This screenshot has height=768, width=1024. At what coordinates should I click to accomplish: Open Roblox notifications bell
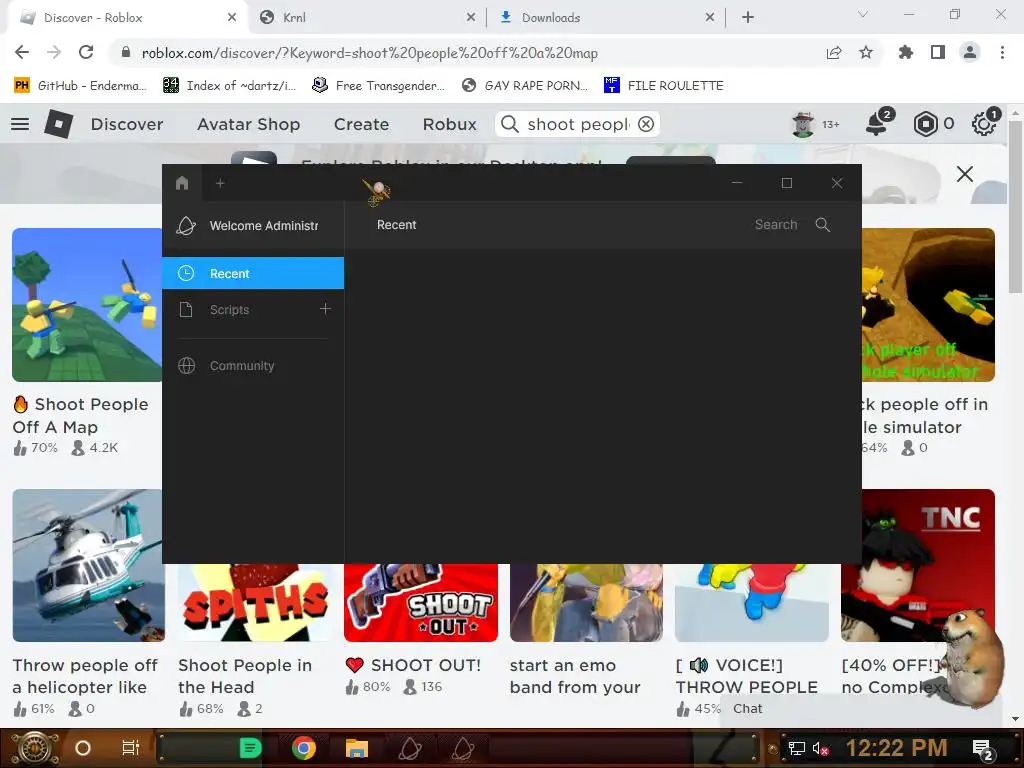[x=876, y=123]
